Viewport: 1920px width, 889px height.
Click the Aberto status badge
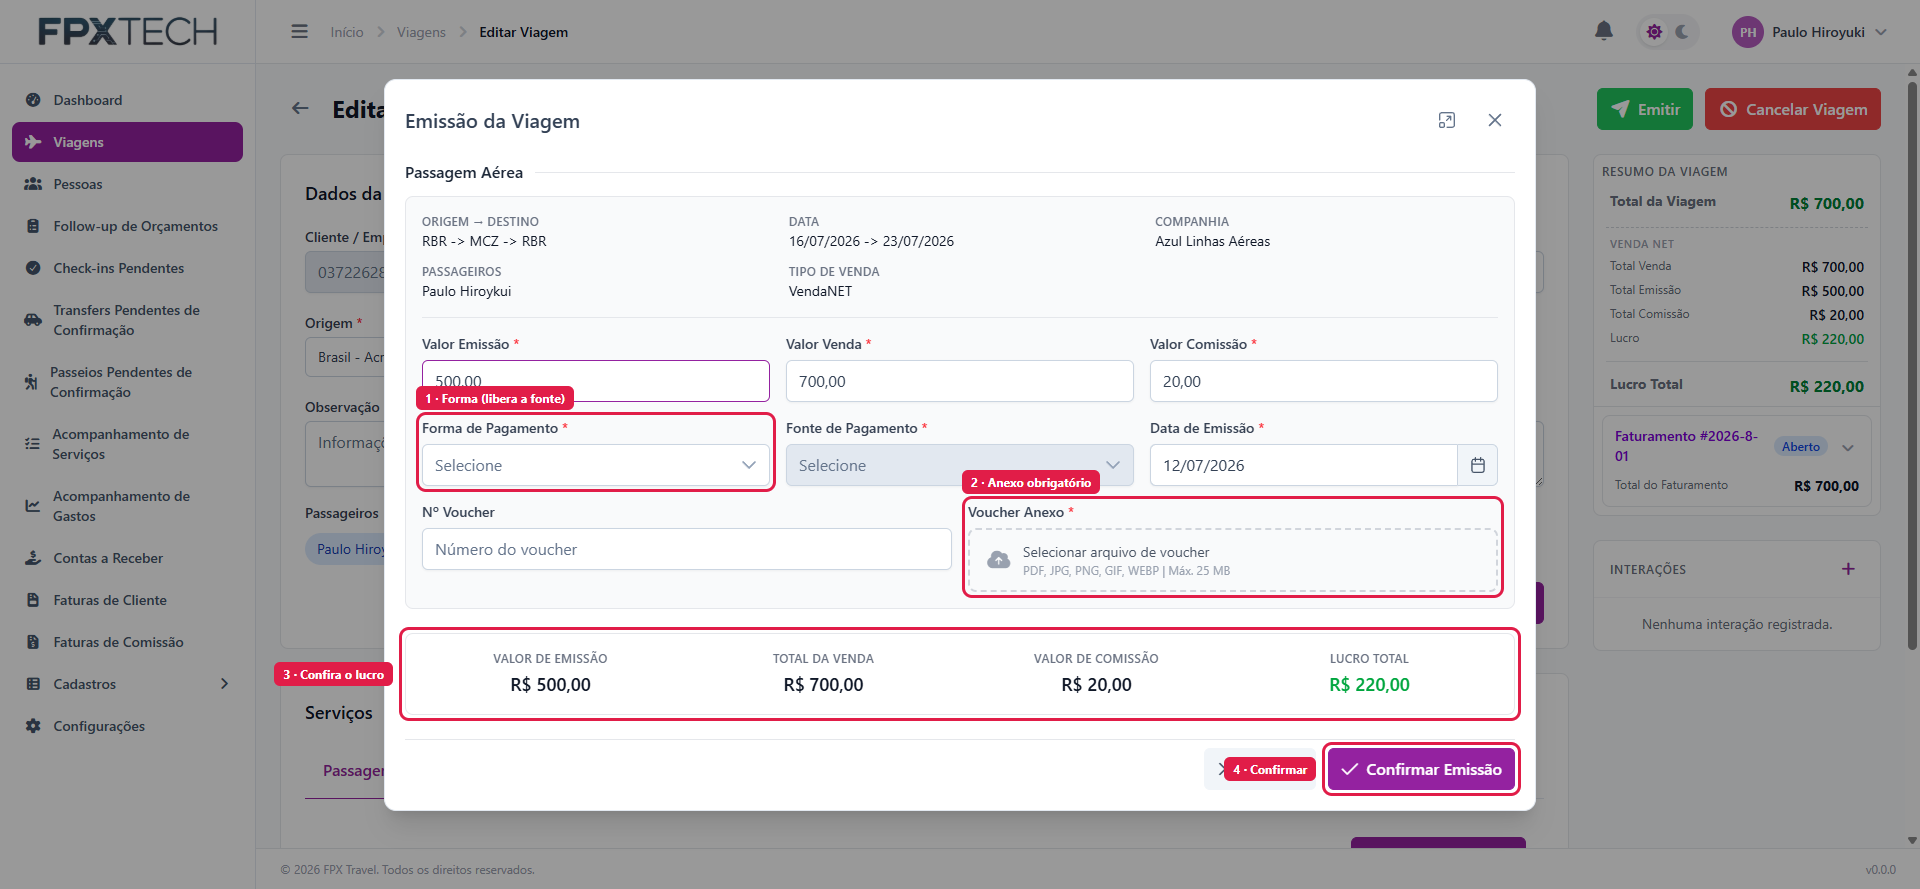coord(1801,447)
